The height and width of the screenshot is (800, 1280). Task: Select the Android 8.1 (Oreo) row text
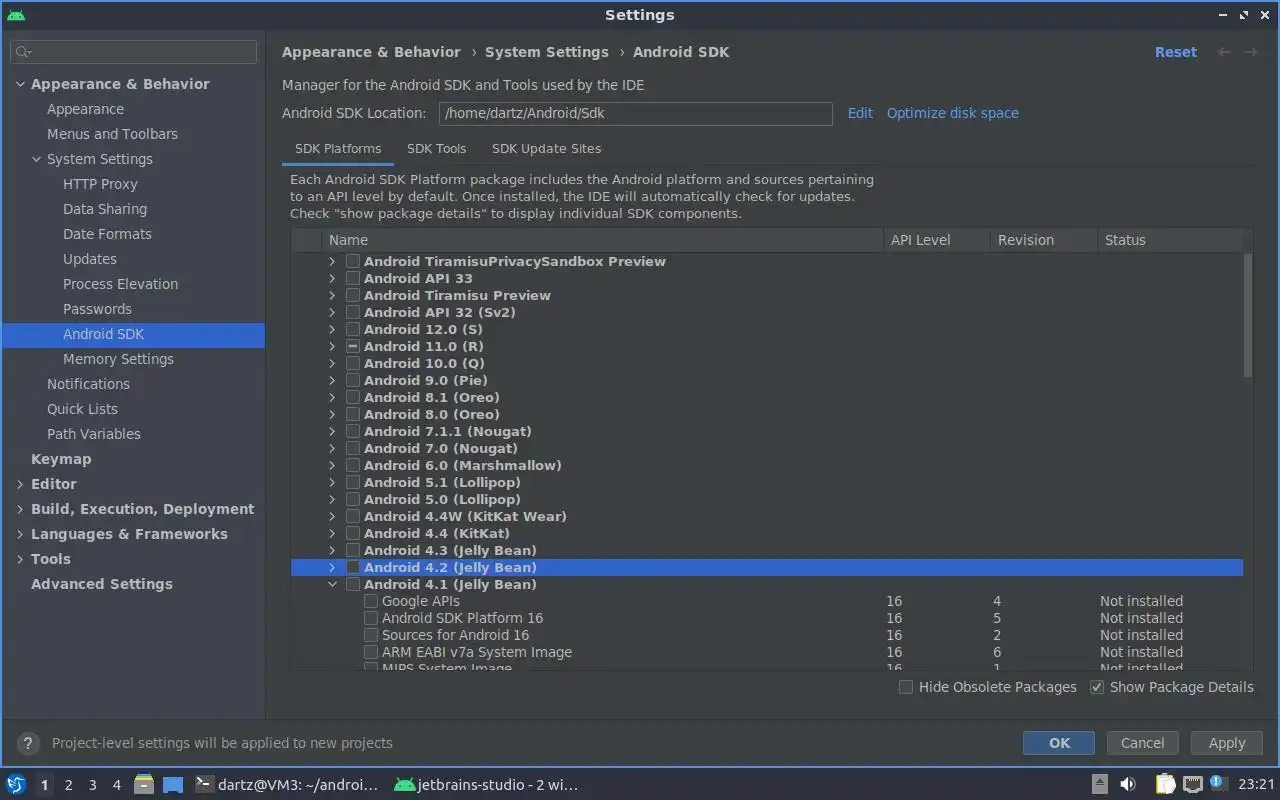[432, 397]
